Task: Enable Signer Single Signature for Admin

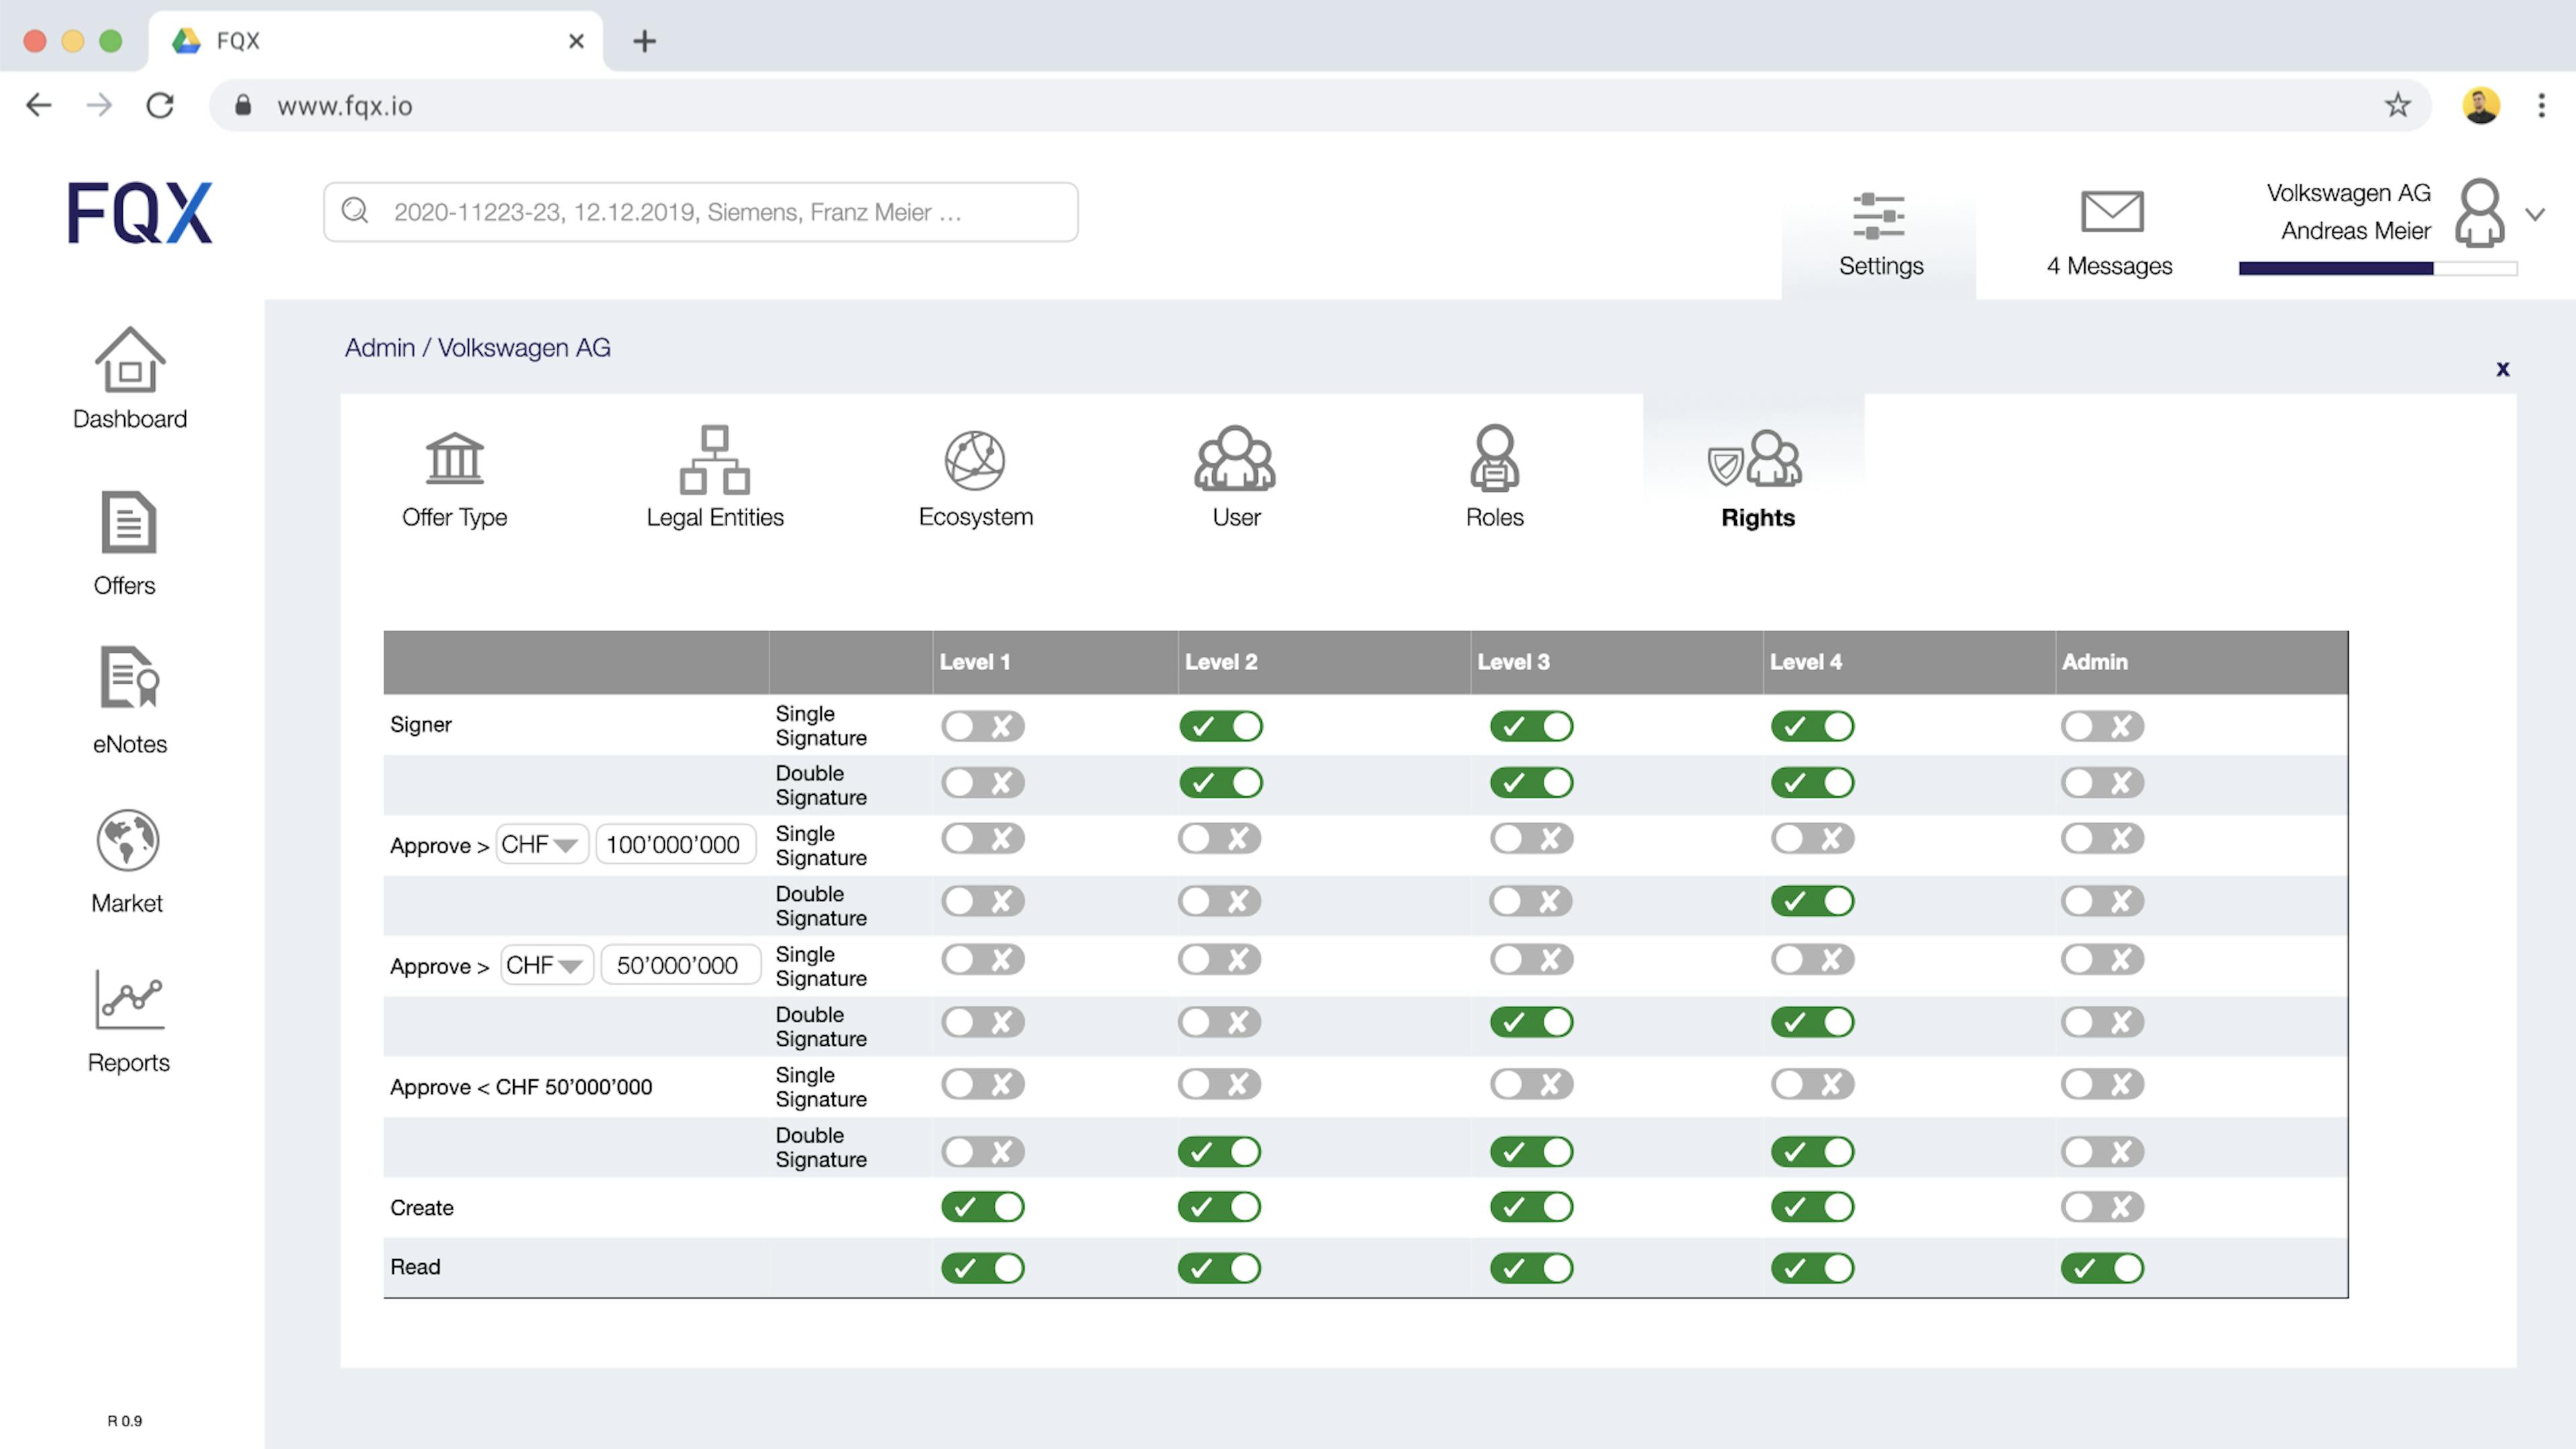Action: pos(2102,726)
